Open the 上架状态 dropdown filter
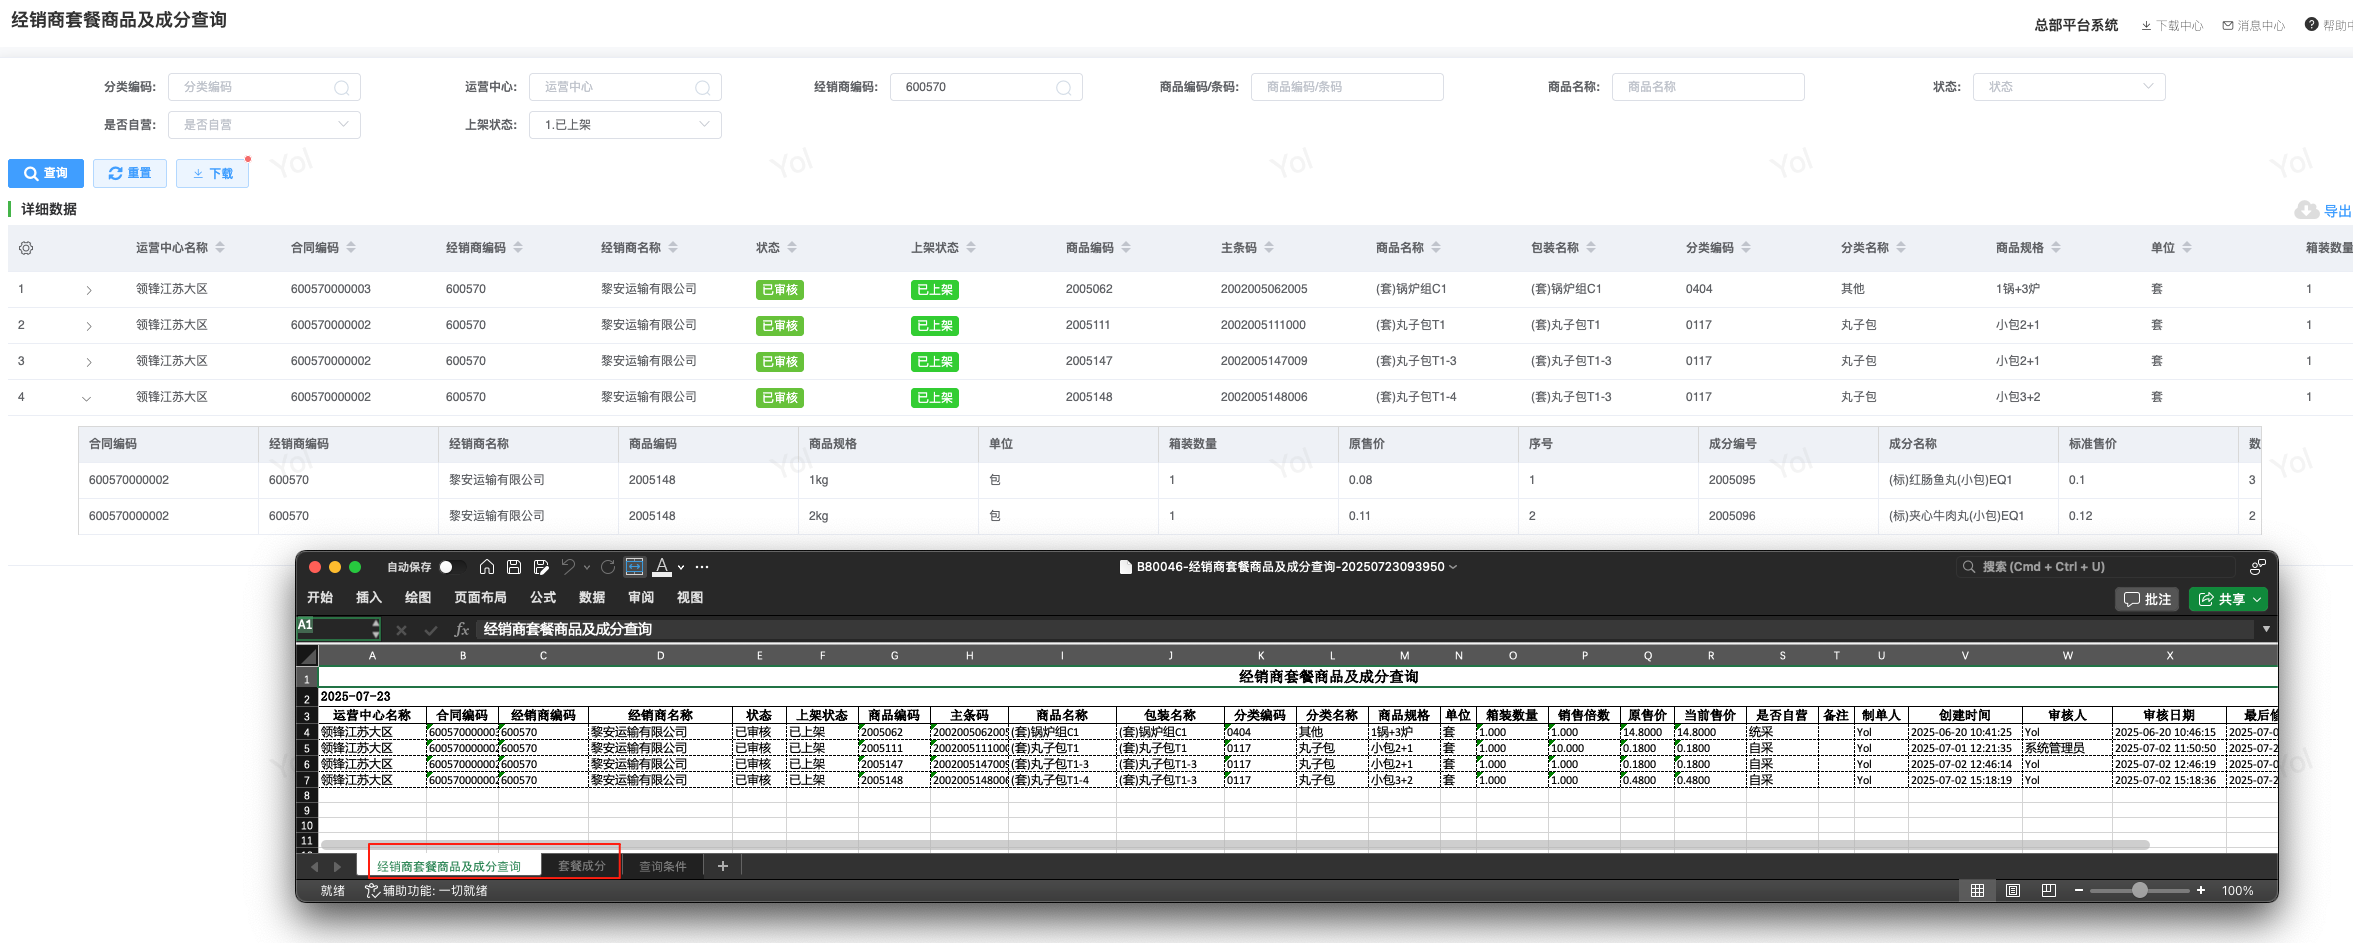This screenshot has height=943, width=2353. coord(625,125)
